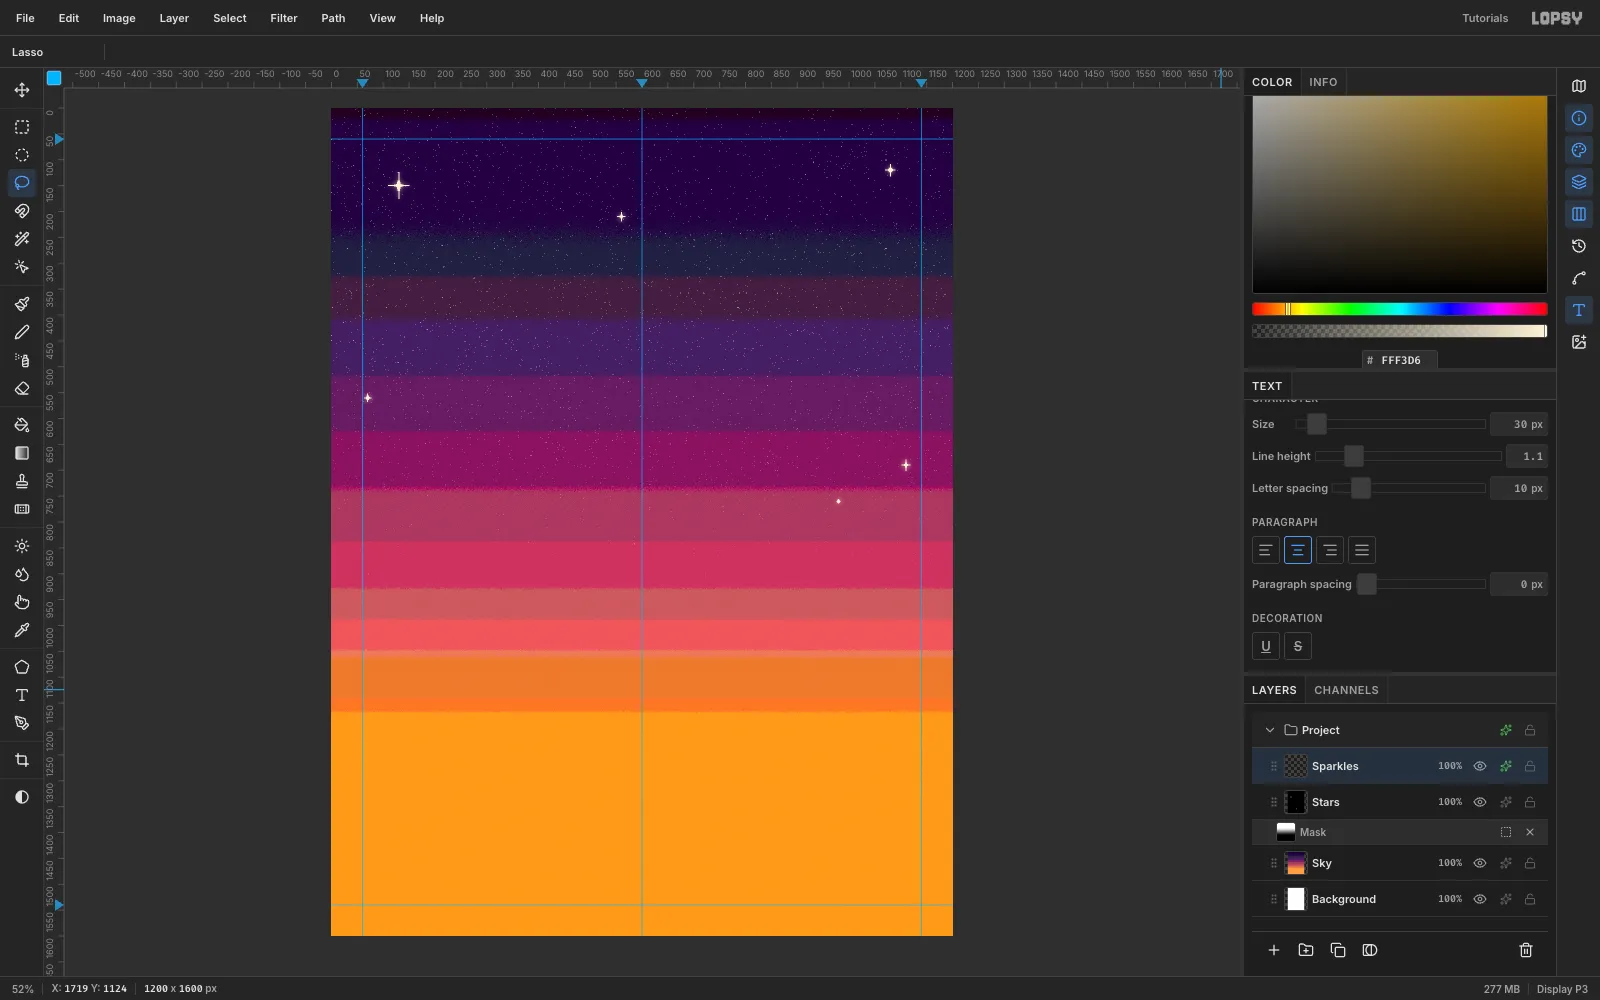Select the Clone Stamp tool
Viewport: 1600px width, 1000px height.
[x=22, y=481]
